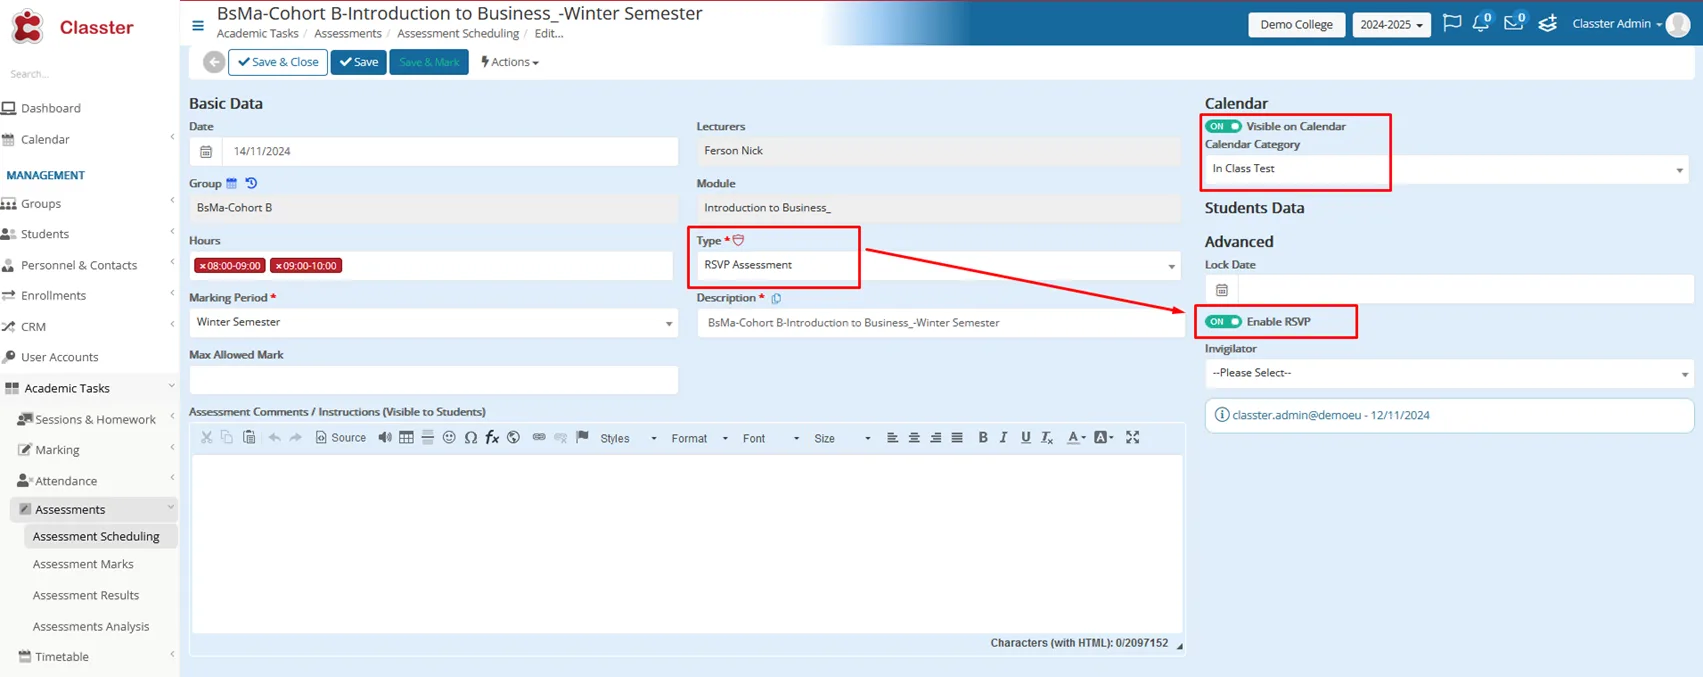This screenshot has width=1703, height=677.
Task: Insert special character omega icon
Action: (470, 437)
